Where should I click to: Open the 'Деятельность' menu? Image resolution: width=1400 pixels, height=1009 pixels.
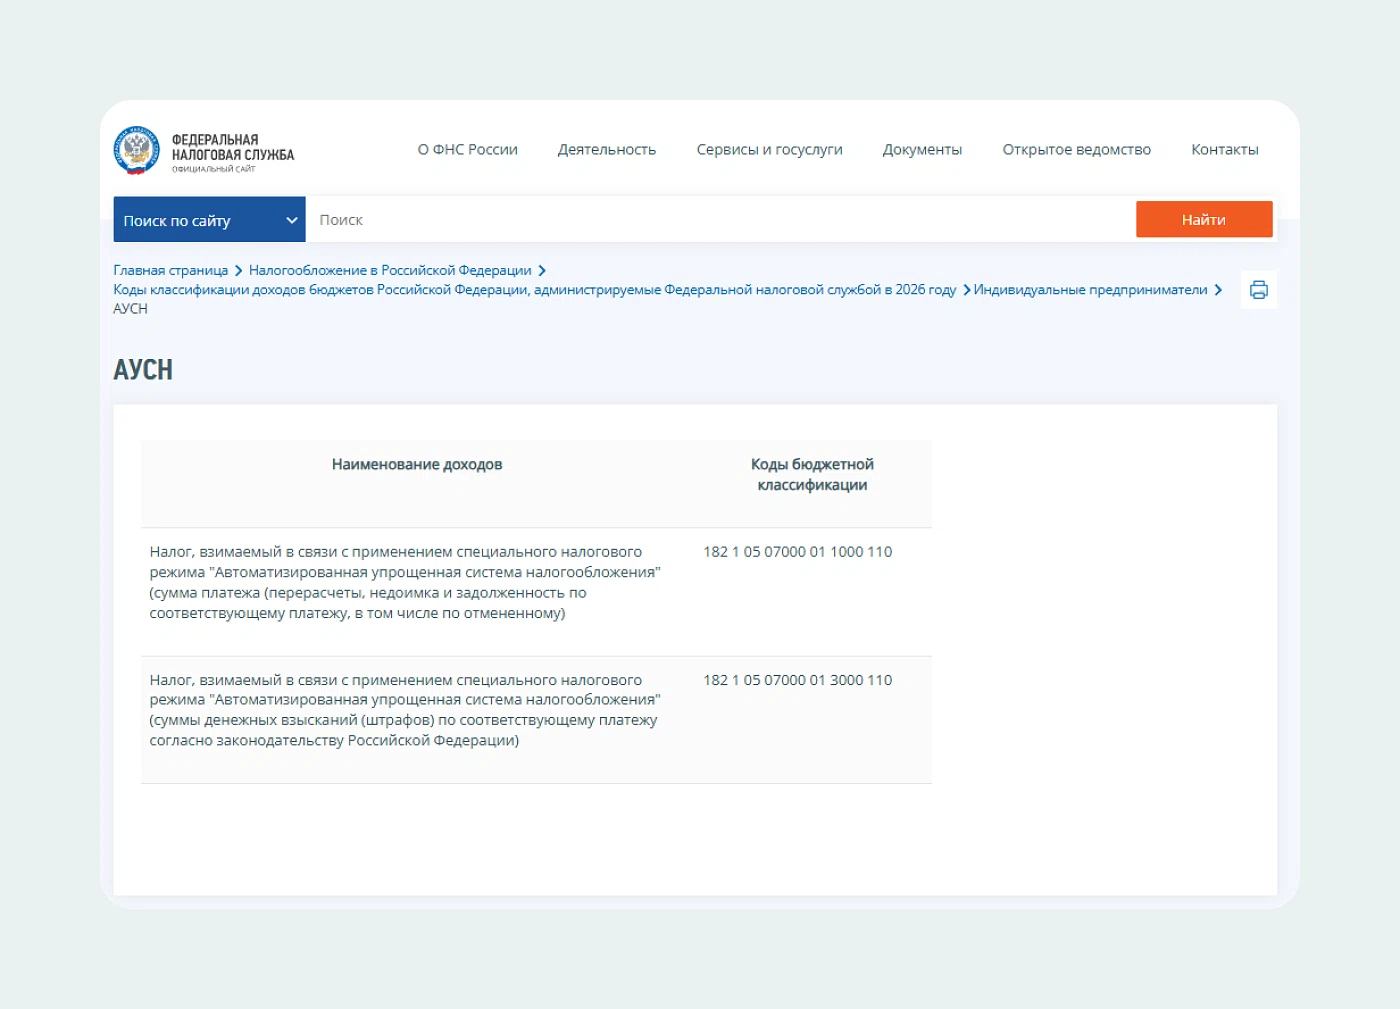606,150
